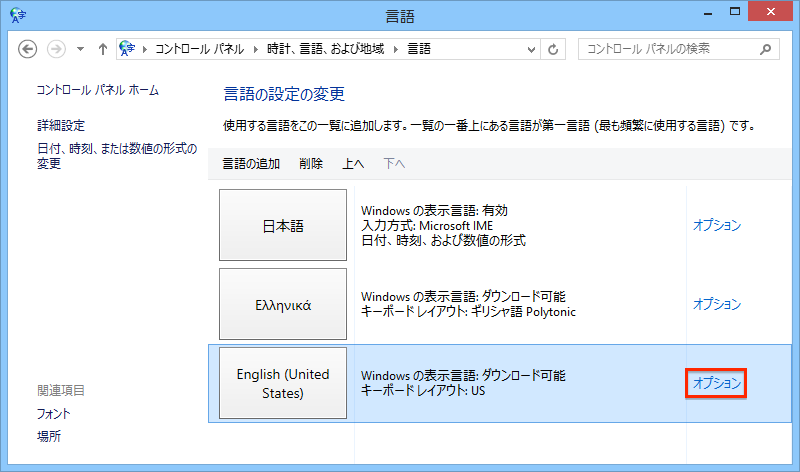Open the 詳細設定 link in the left pane
Viewport: 800px width, 472px height.
61,126
